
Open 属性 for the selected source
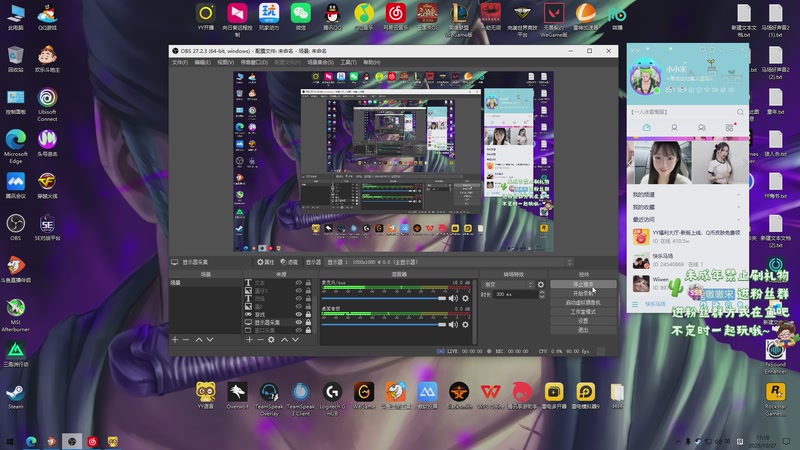(265, 262)
